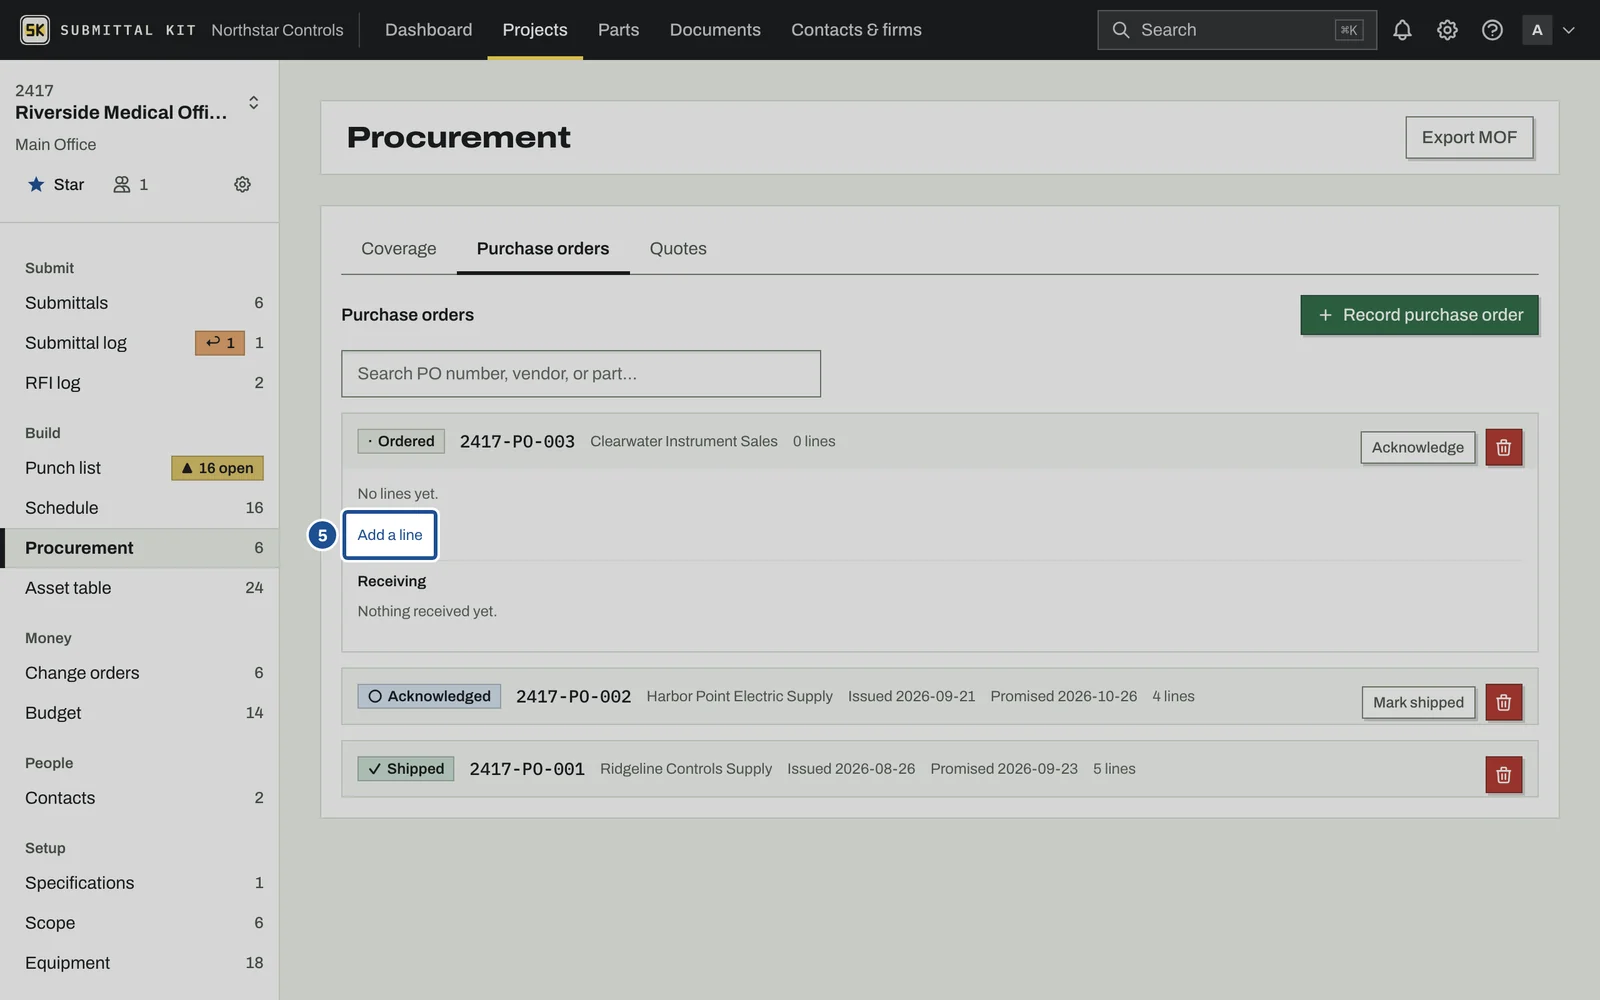View project members icon
This screenshot has height=1000, width=1600.
pyautogui.click(x=131, y=184)
